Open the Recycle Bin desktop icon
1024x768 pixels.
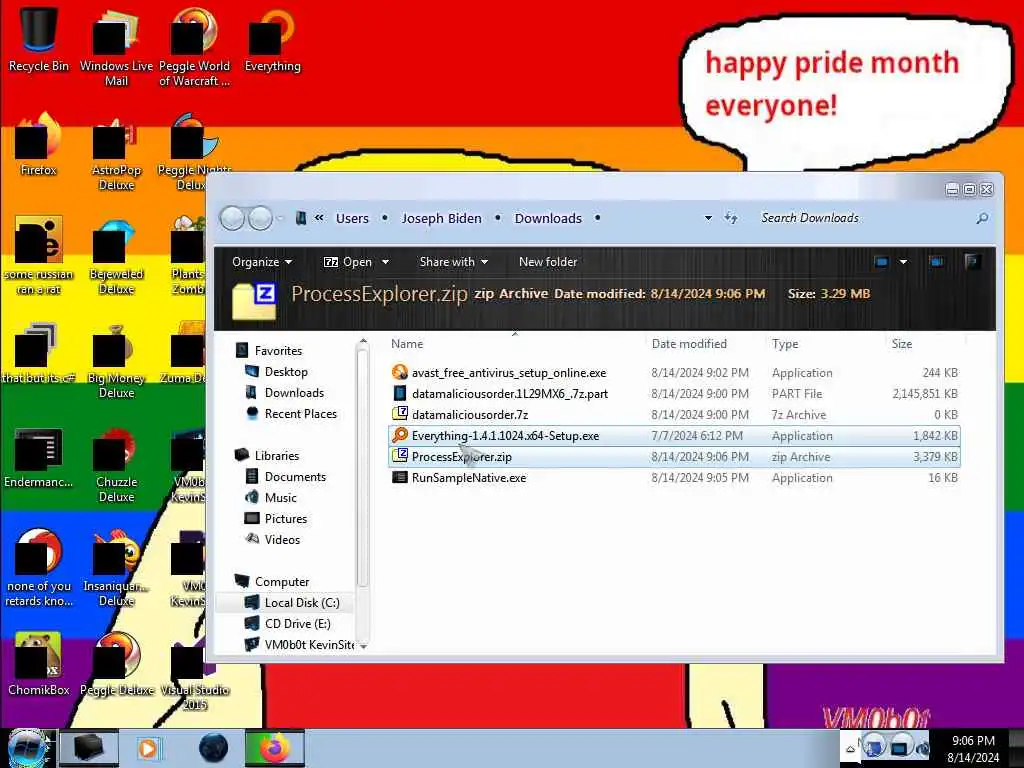39,40
